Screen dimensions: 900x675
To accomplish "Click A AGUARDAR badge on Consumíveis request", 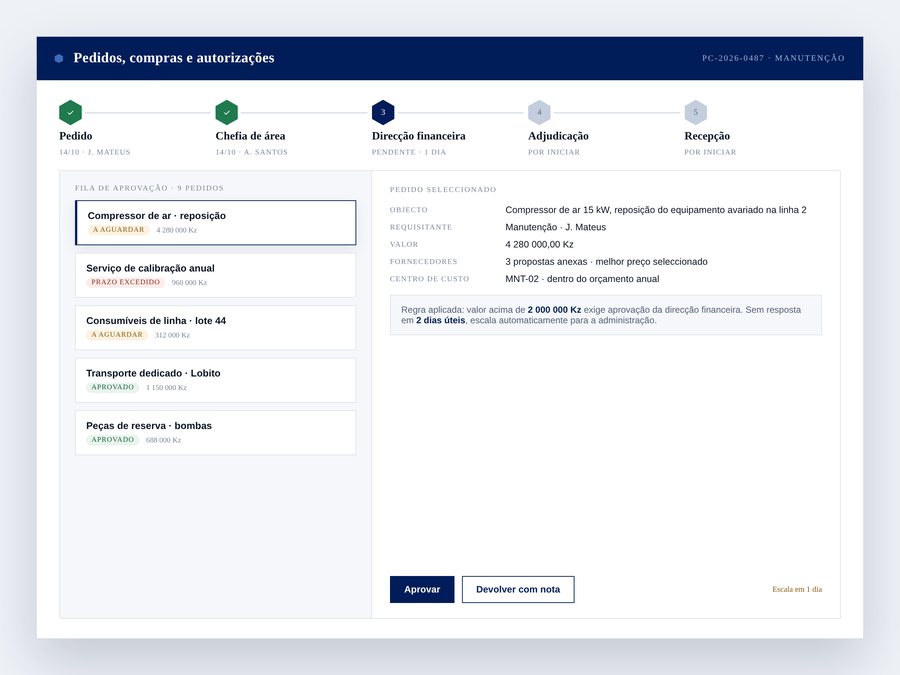I will coord(117,335).
